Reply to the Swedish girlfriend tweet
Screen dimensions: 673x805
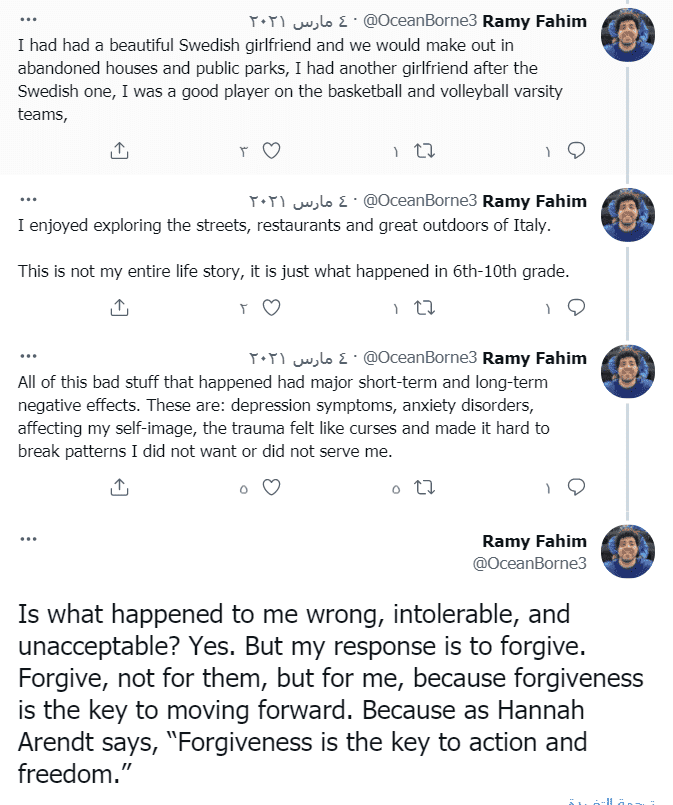point(576,150)
